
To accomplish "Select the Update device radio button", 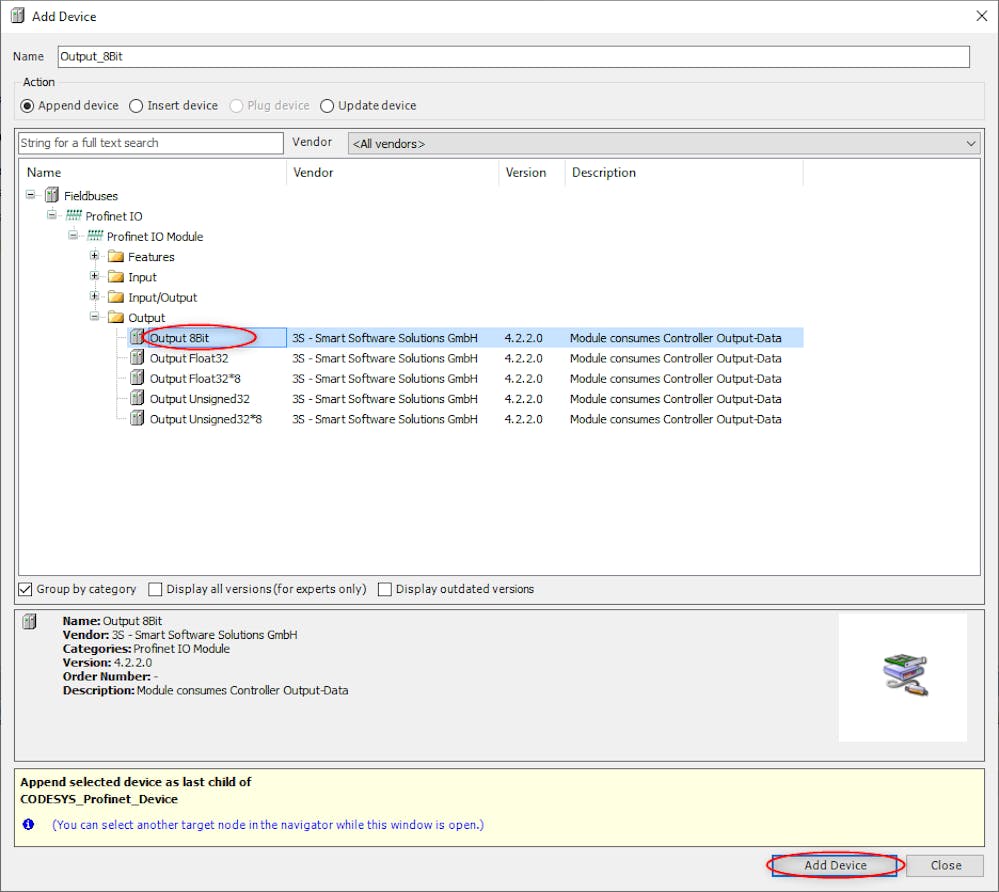I will click(x=327, y=106).
